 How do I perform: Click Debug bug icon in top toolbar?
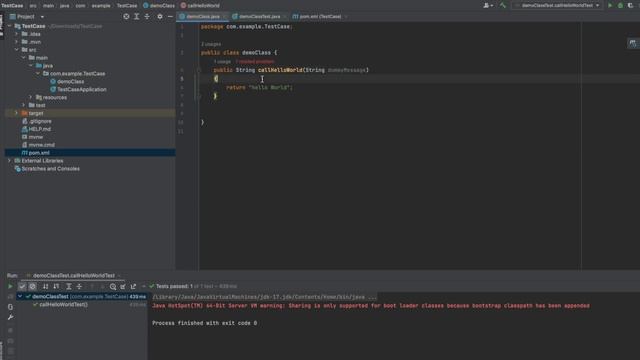coord(620,5)
